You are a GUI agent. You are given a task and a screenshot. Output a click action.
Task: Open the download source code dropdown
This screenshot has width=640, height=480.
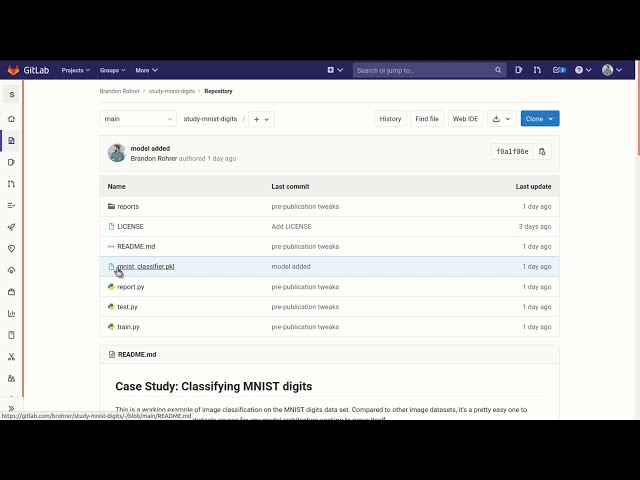coord(502,119)
